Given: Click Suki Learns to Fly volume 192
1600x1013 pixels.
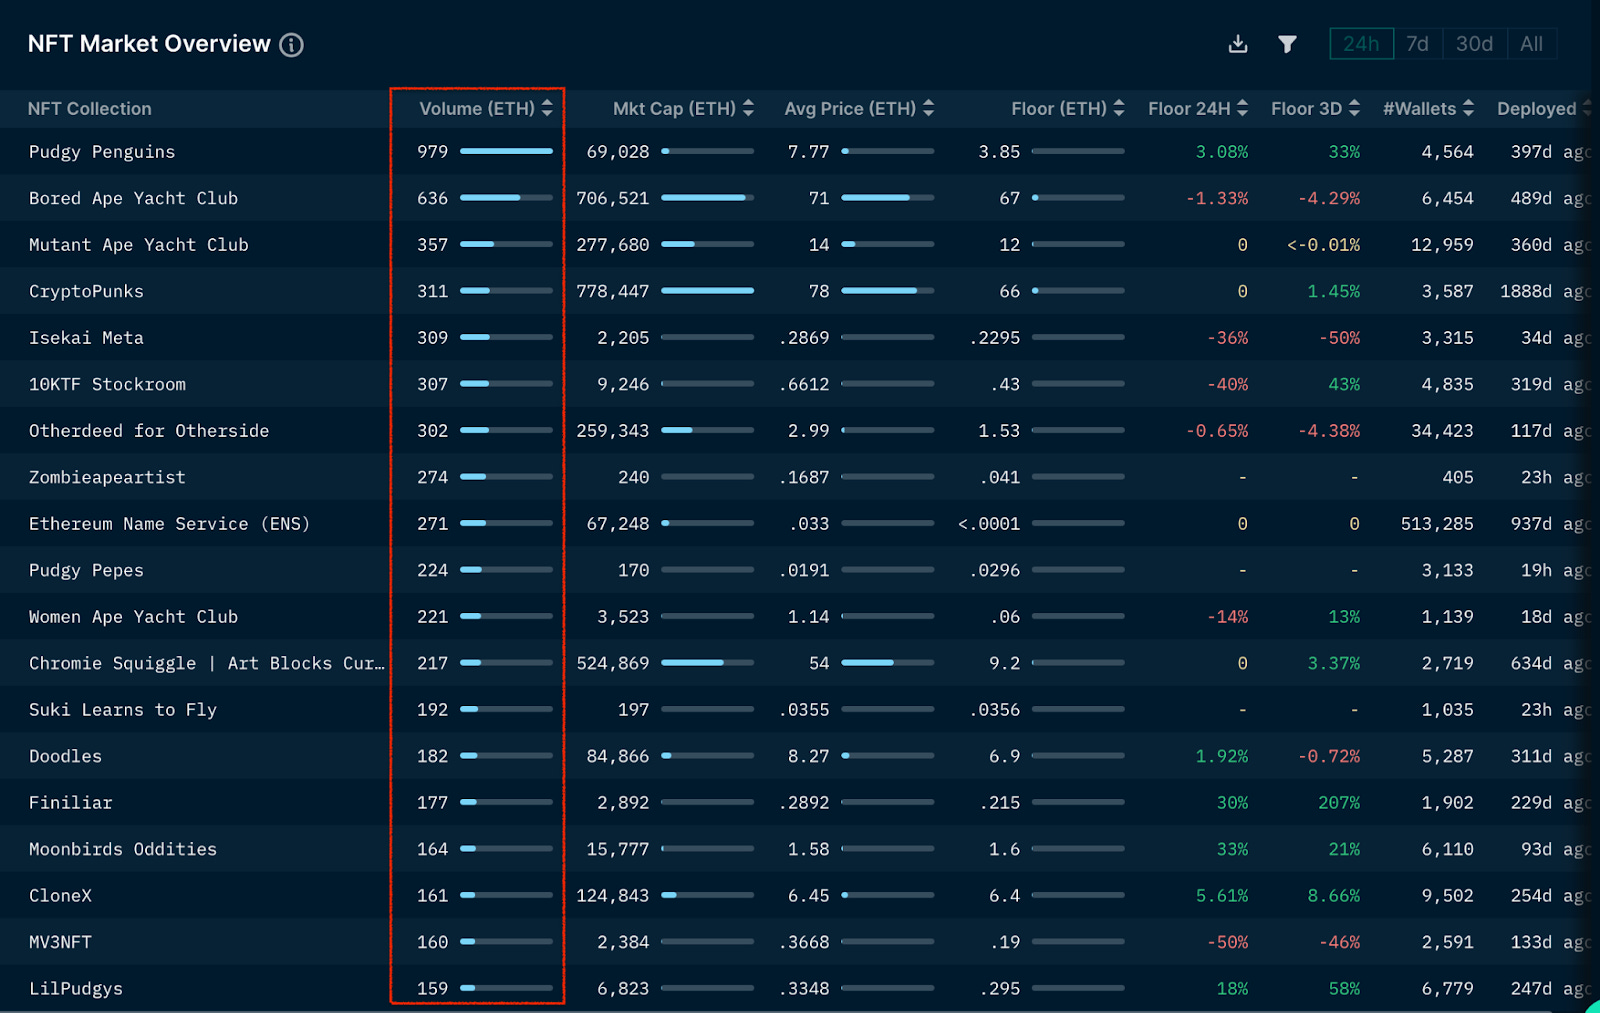Looking at the screenshot, I should pyautogui.click(x=432, y=710).
